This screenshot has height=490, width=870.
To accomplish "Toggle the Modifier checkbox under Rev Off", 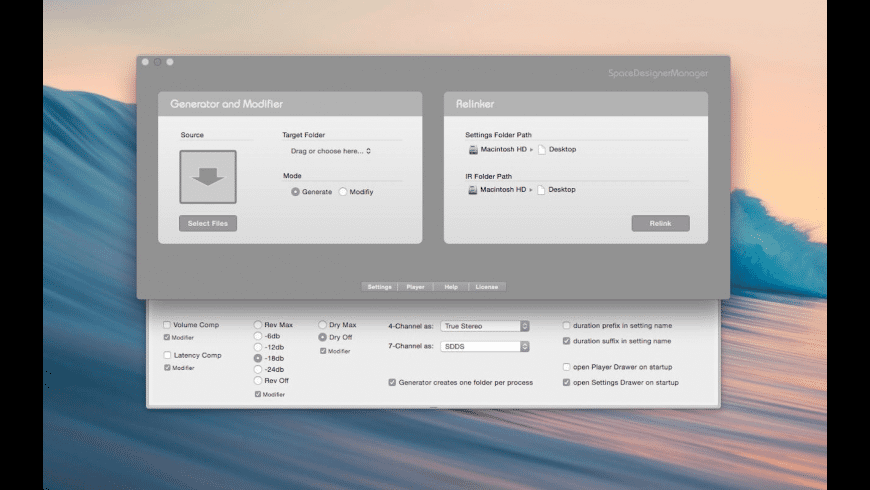I will point(257,394).
